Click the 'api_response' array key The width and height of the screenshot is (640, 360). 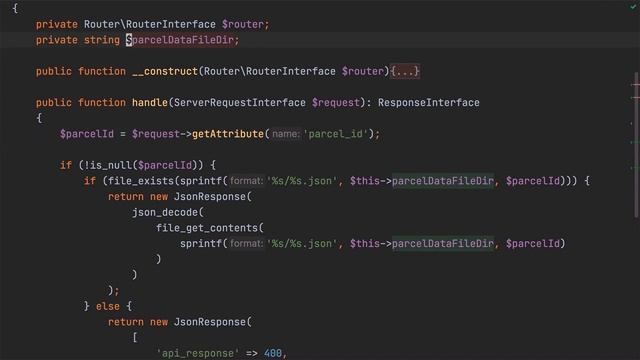pos(198,353)
